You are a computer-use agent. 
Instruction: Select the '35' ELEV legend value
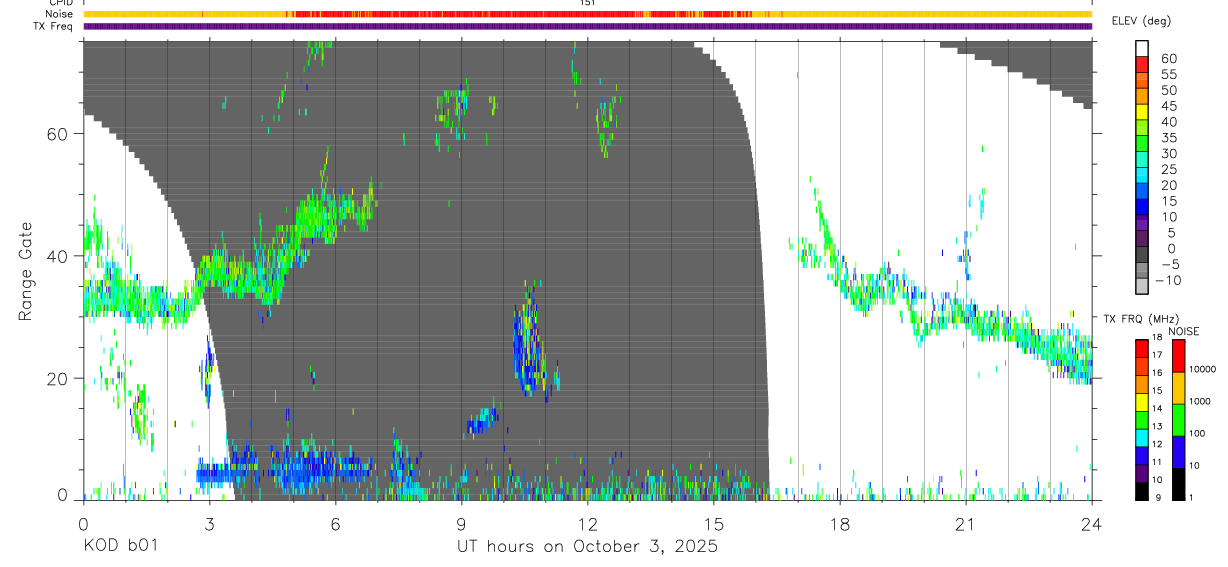[1167, 138]
